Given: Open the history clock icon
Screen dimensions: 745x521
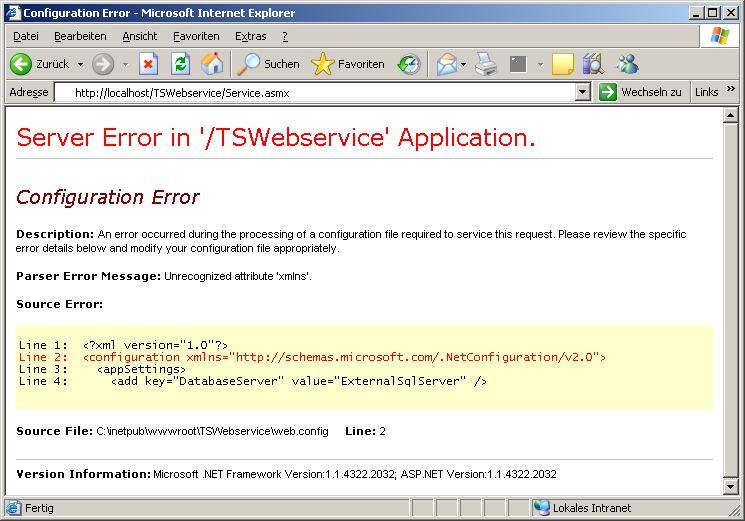Looking at the screenshot, I should (x=409, y=64).
